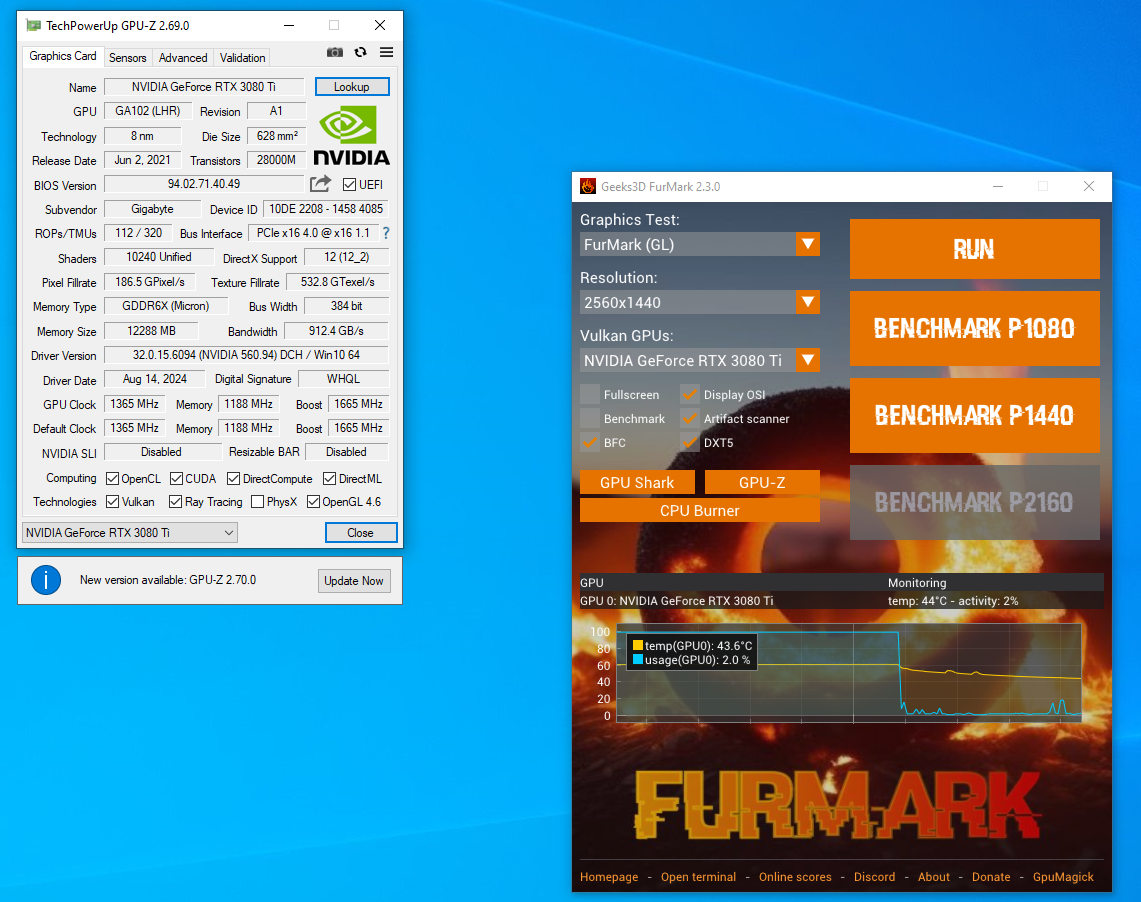Open the FurMark Homepage link

pyautogui.click(x=609, y=877)
